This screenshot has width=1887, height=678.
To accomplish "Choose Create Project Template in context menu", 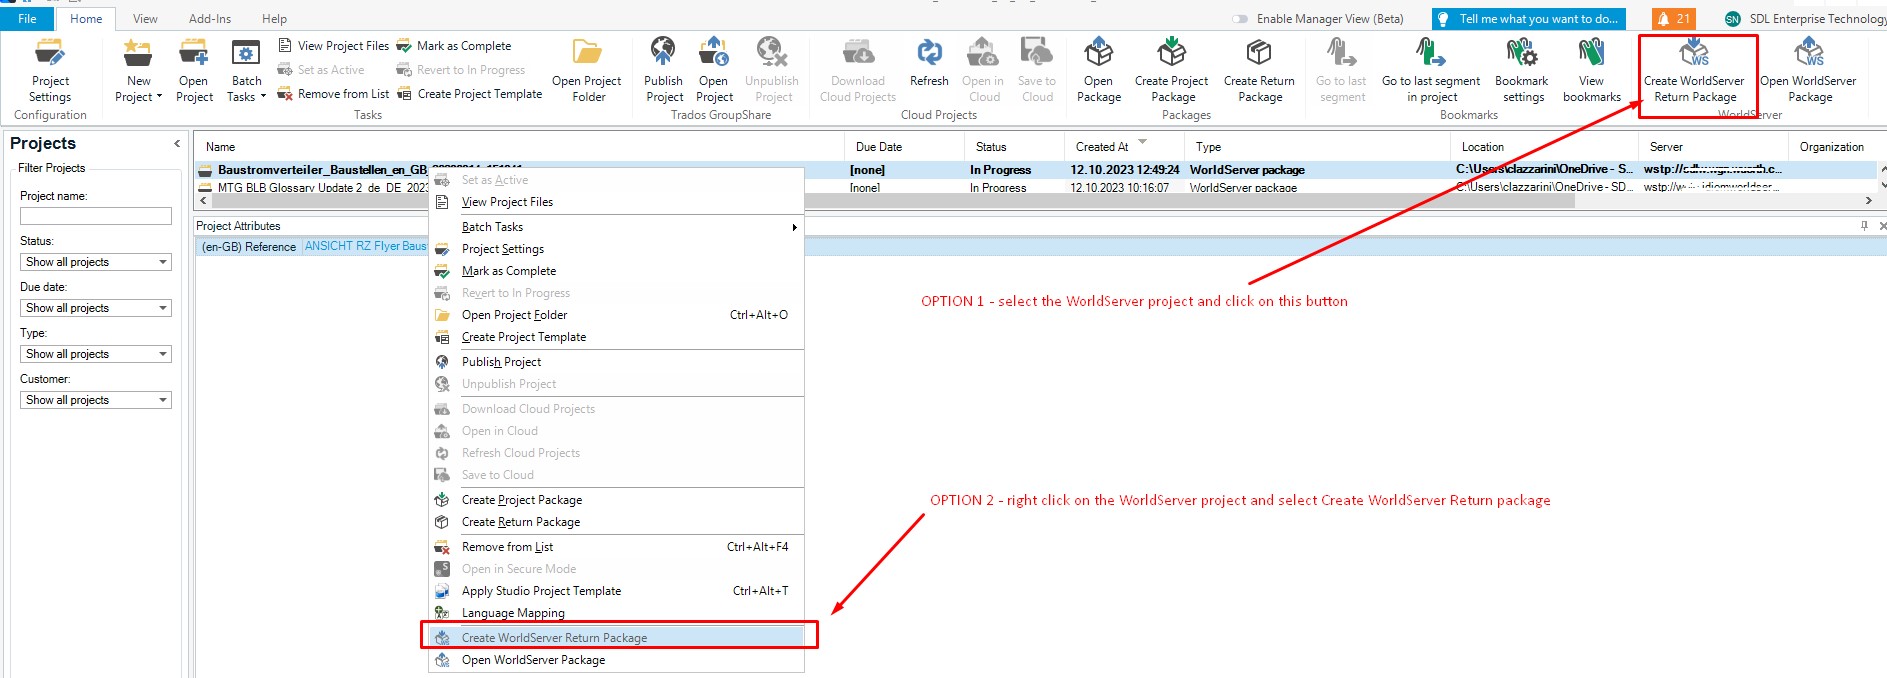I will [x=617, y=337].
